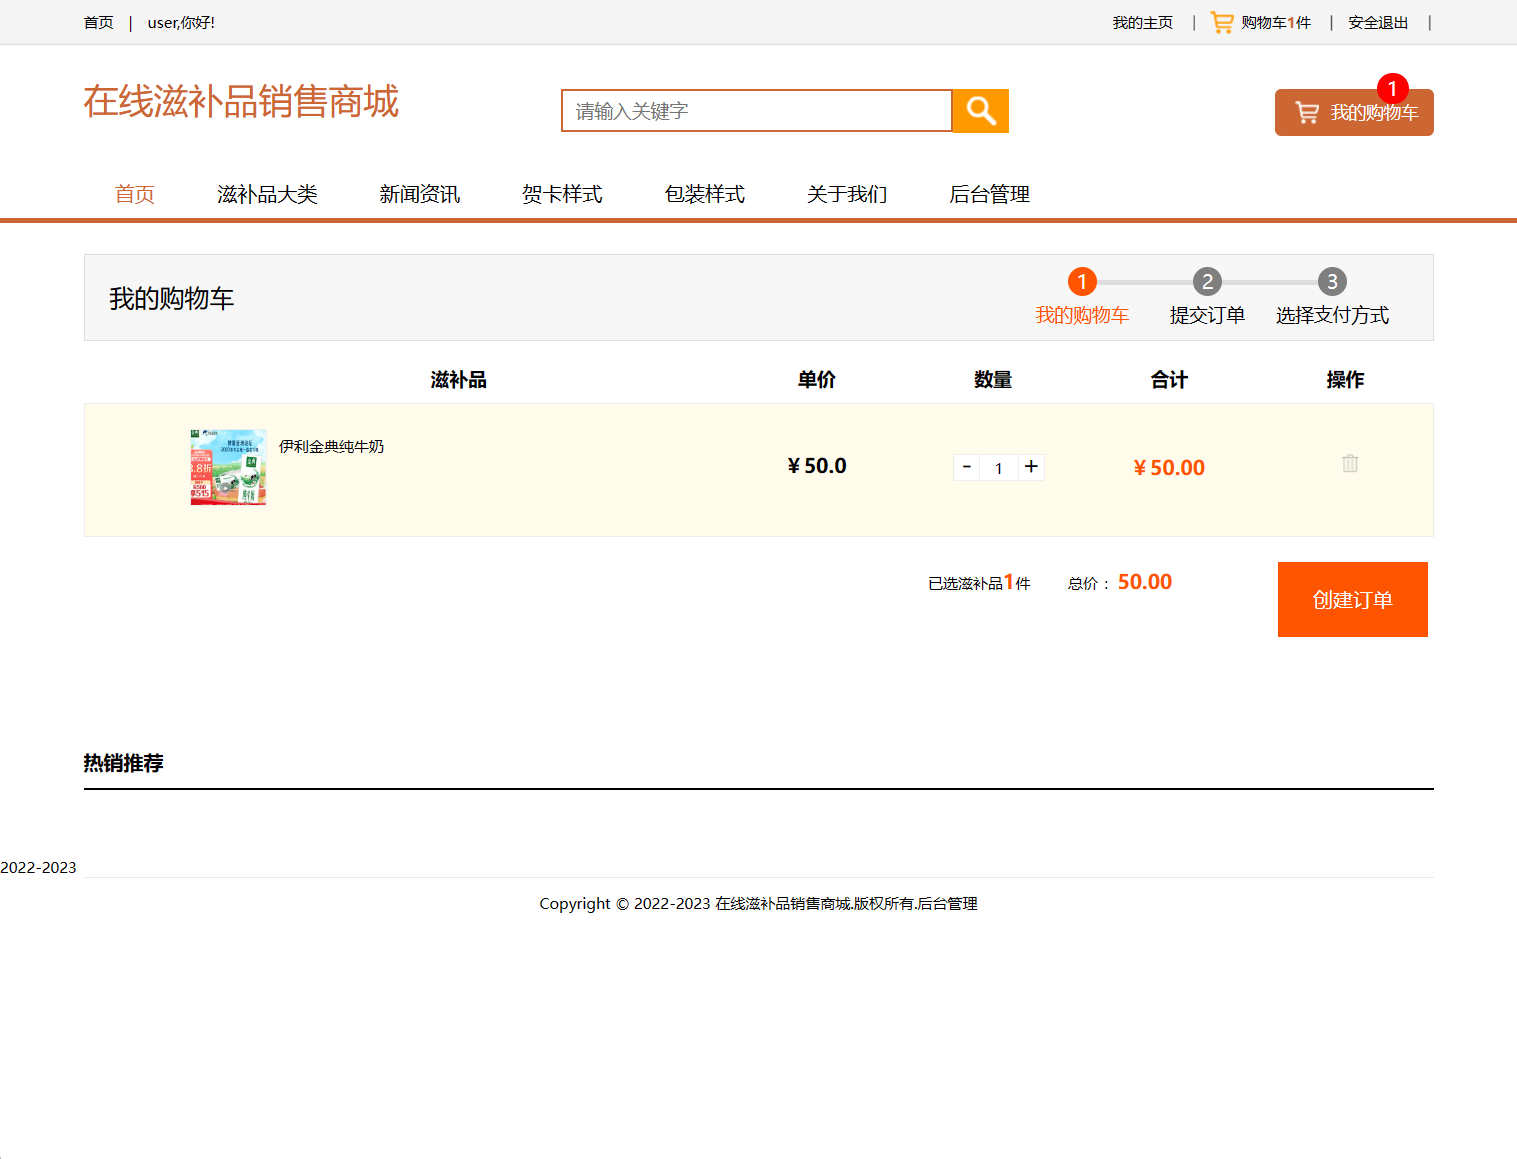Open the 贺卡样式 menu item
The image size is (1517, 1159).
561,194
